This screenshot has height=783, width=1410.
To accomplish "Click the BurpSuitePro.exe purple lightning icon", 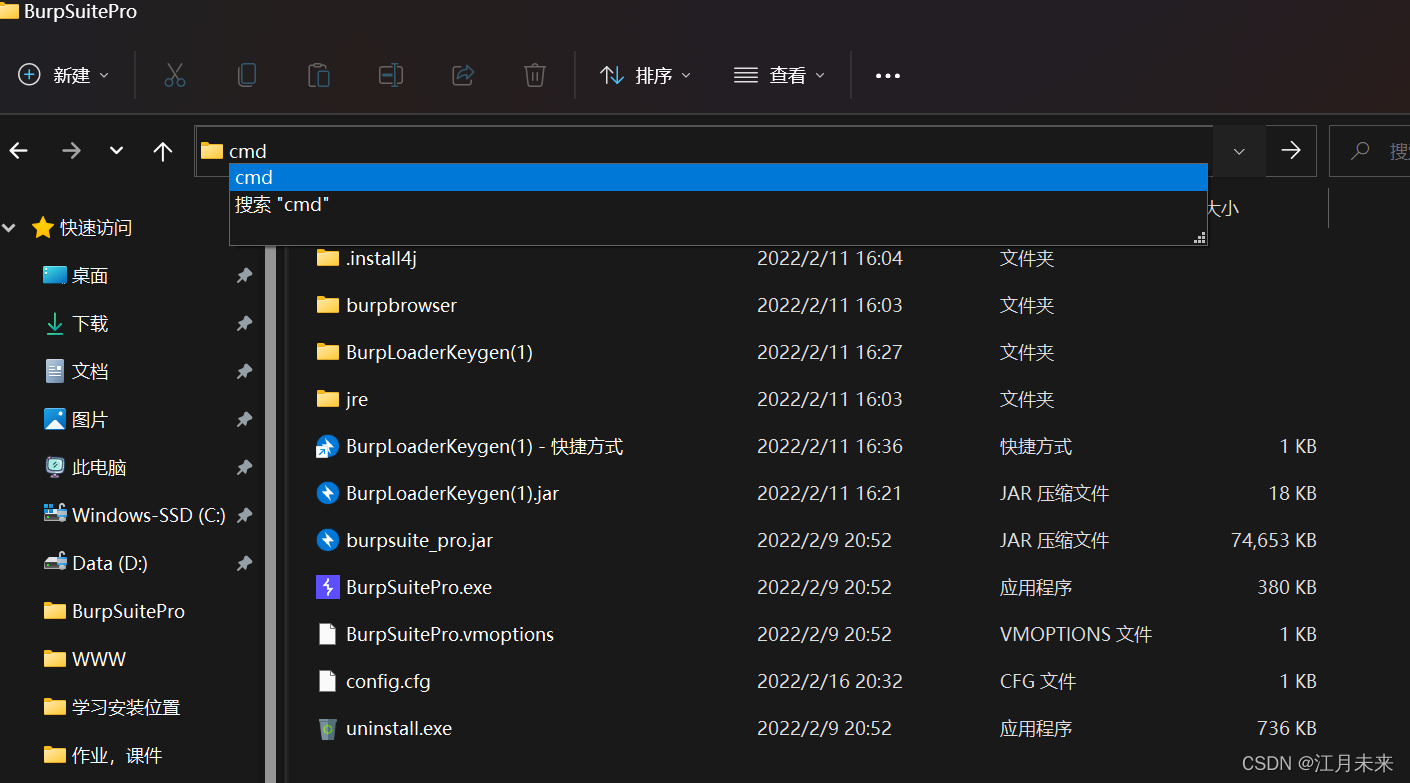I will 327,587.
